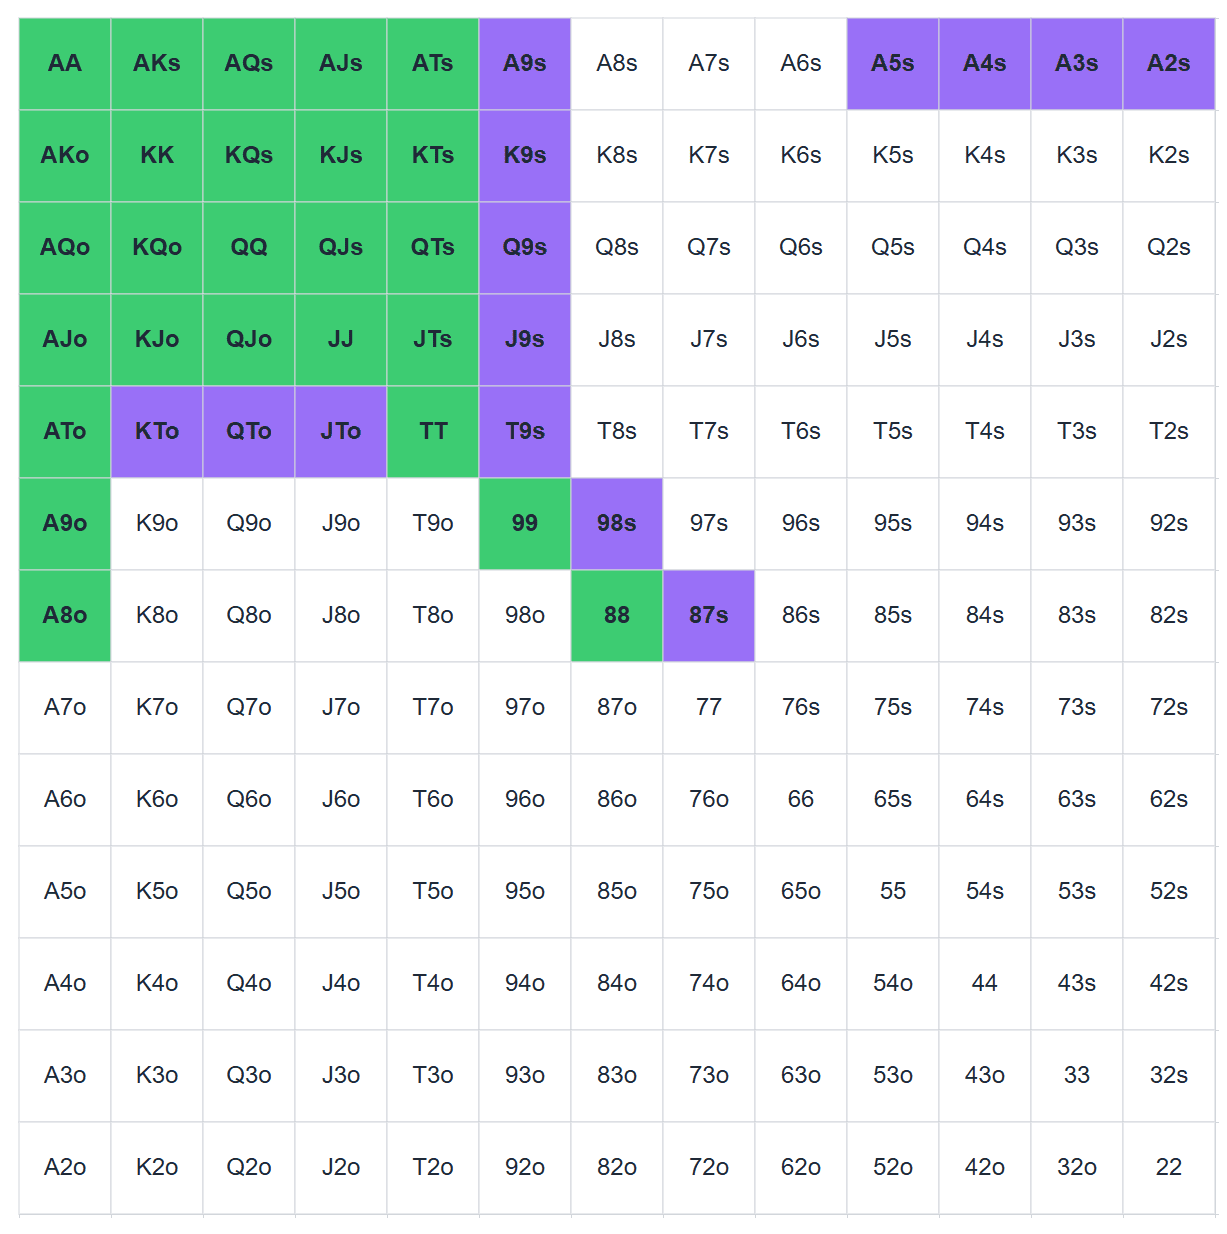Viewport: 1227px width, 1234px height.
Task: Click the 32s hand cell
Action: pyautogui.click(x=1169, y=1076)
